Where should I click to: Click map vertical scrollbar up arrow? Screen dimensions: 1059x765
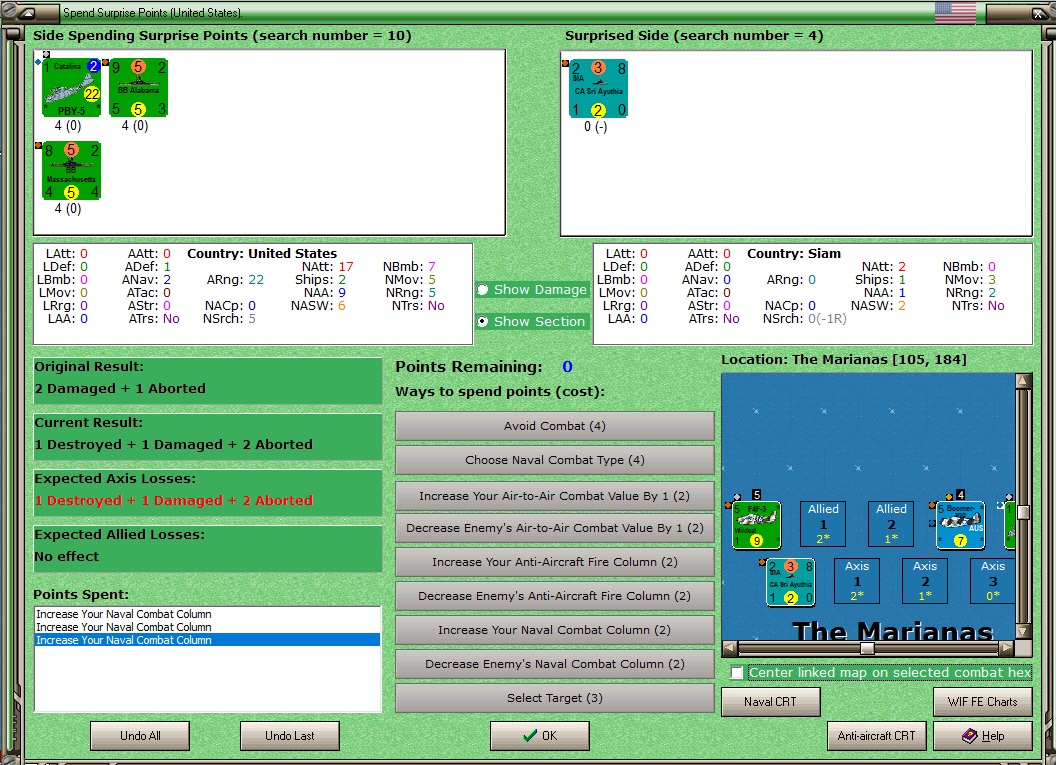[1023, 381]
